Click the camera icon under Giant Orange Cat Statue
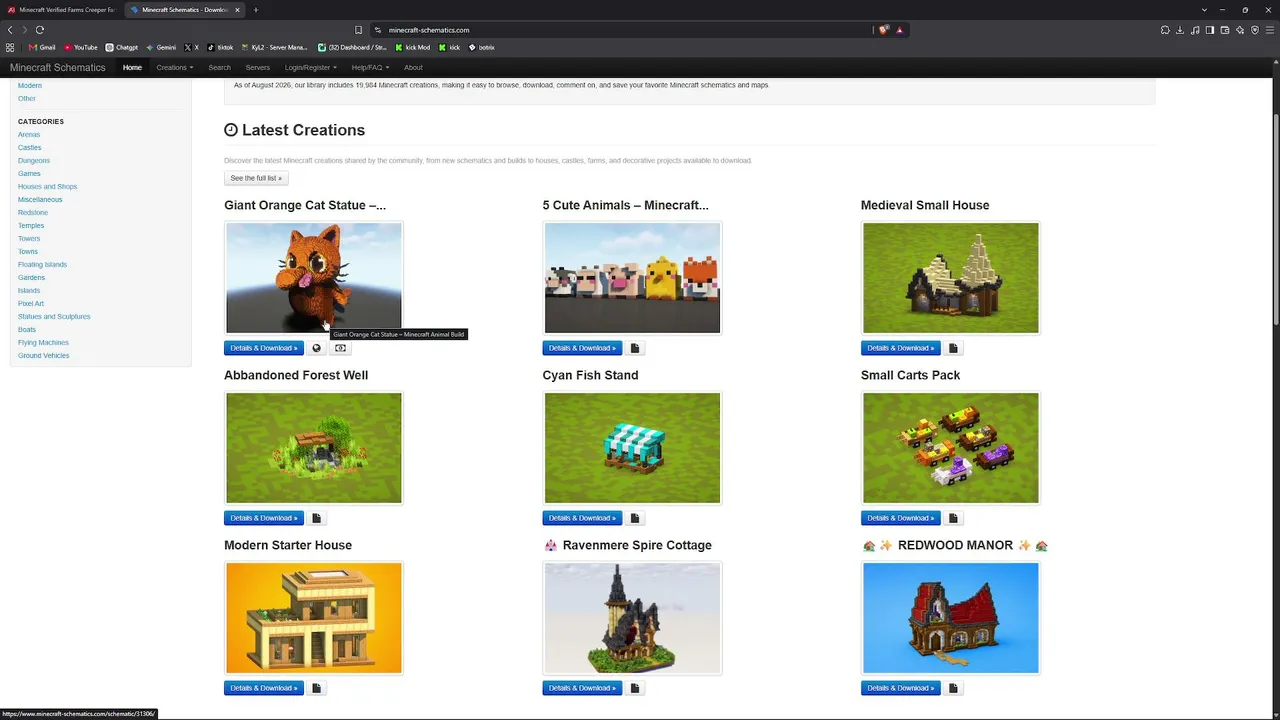 pyautogui.click(x=340, y=348)
